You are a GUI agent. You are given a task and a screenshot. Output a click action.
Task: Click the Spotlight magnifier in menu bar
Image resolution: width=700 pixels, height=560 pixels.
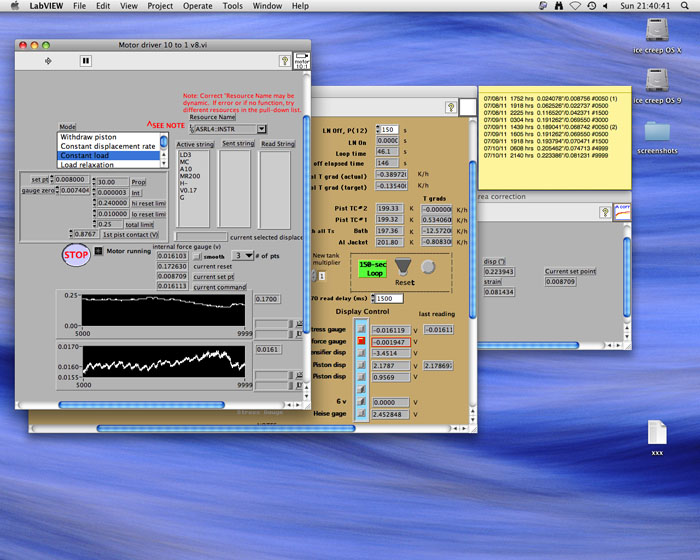[685, 6]
